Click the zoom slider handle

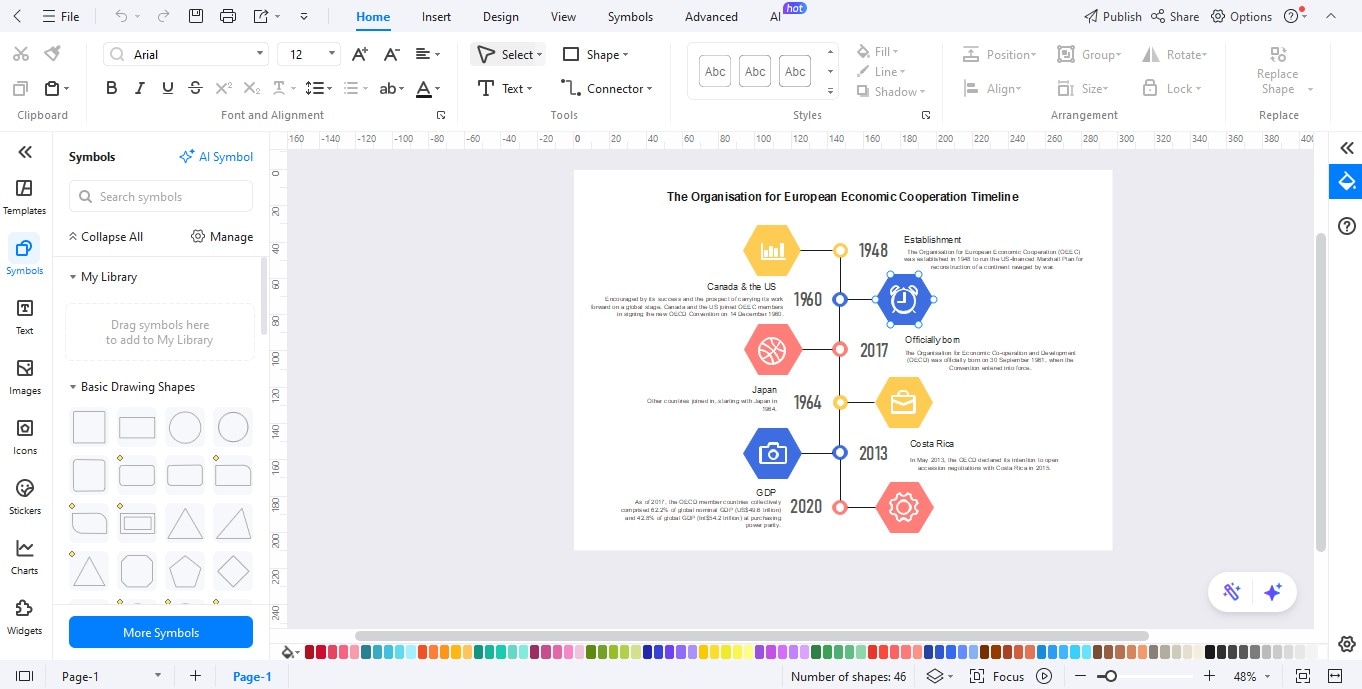[1110, 676]
